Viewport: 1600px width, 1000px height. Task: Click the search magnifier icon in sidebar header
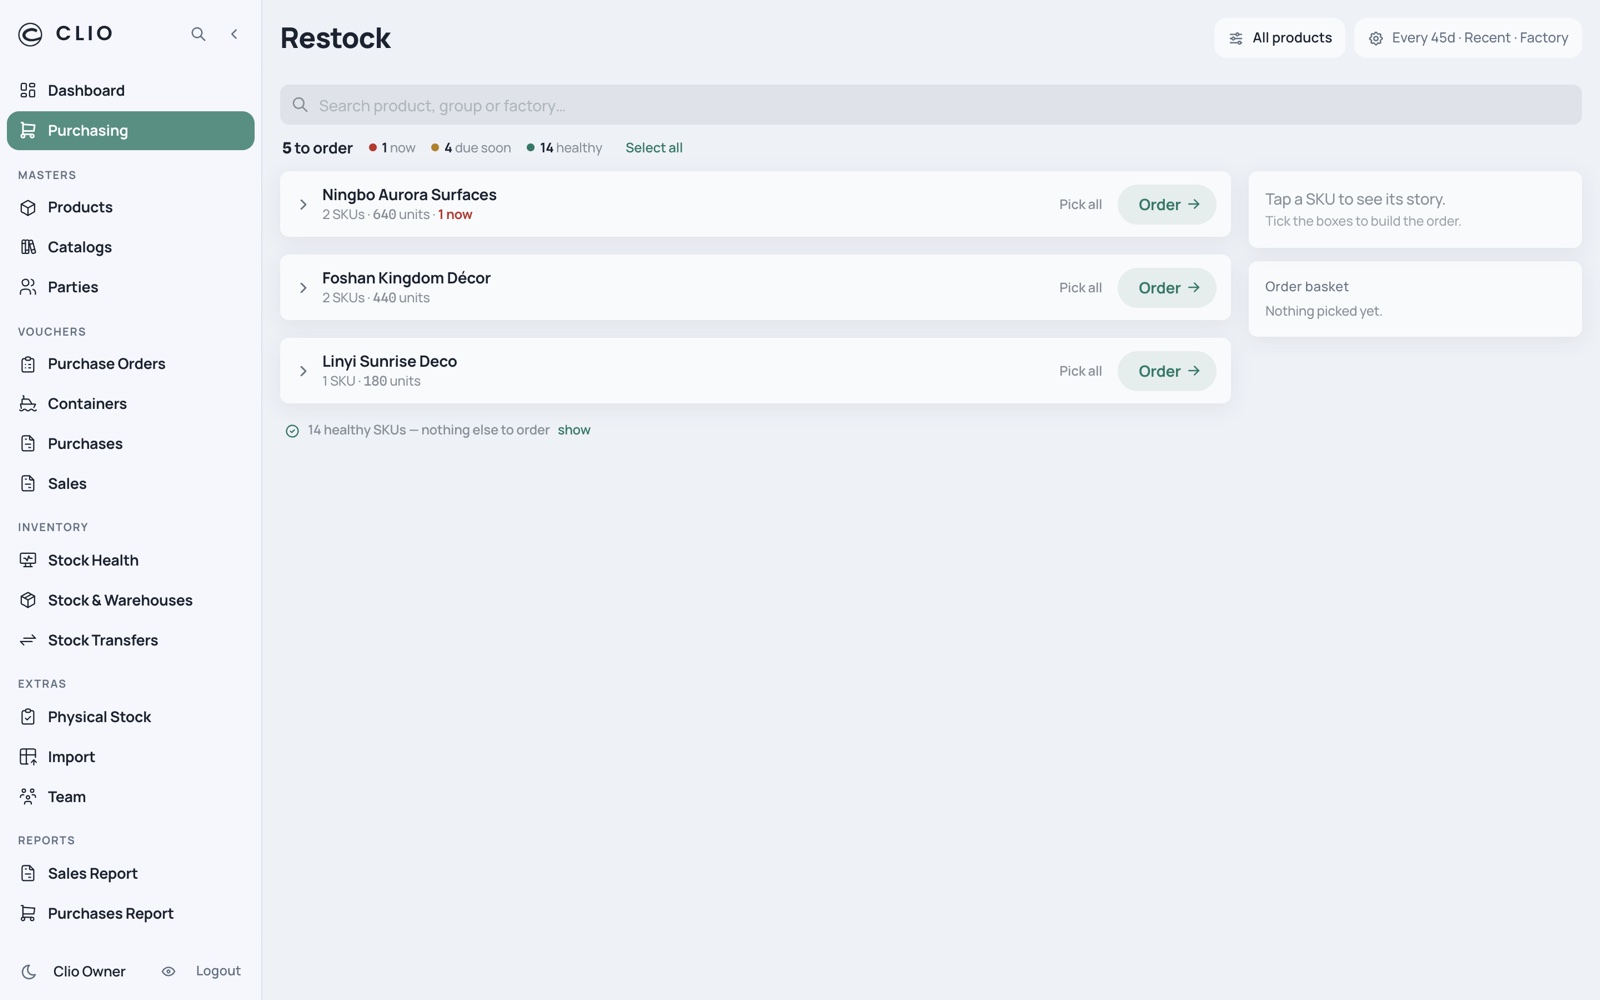point(198,34)
